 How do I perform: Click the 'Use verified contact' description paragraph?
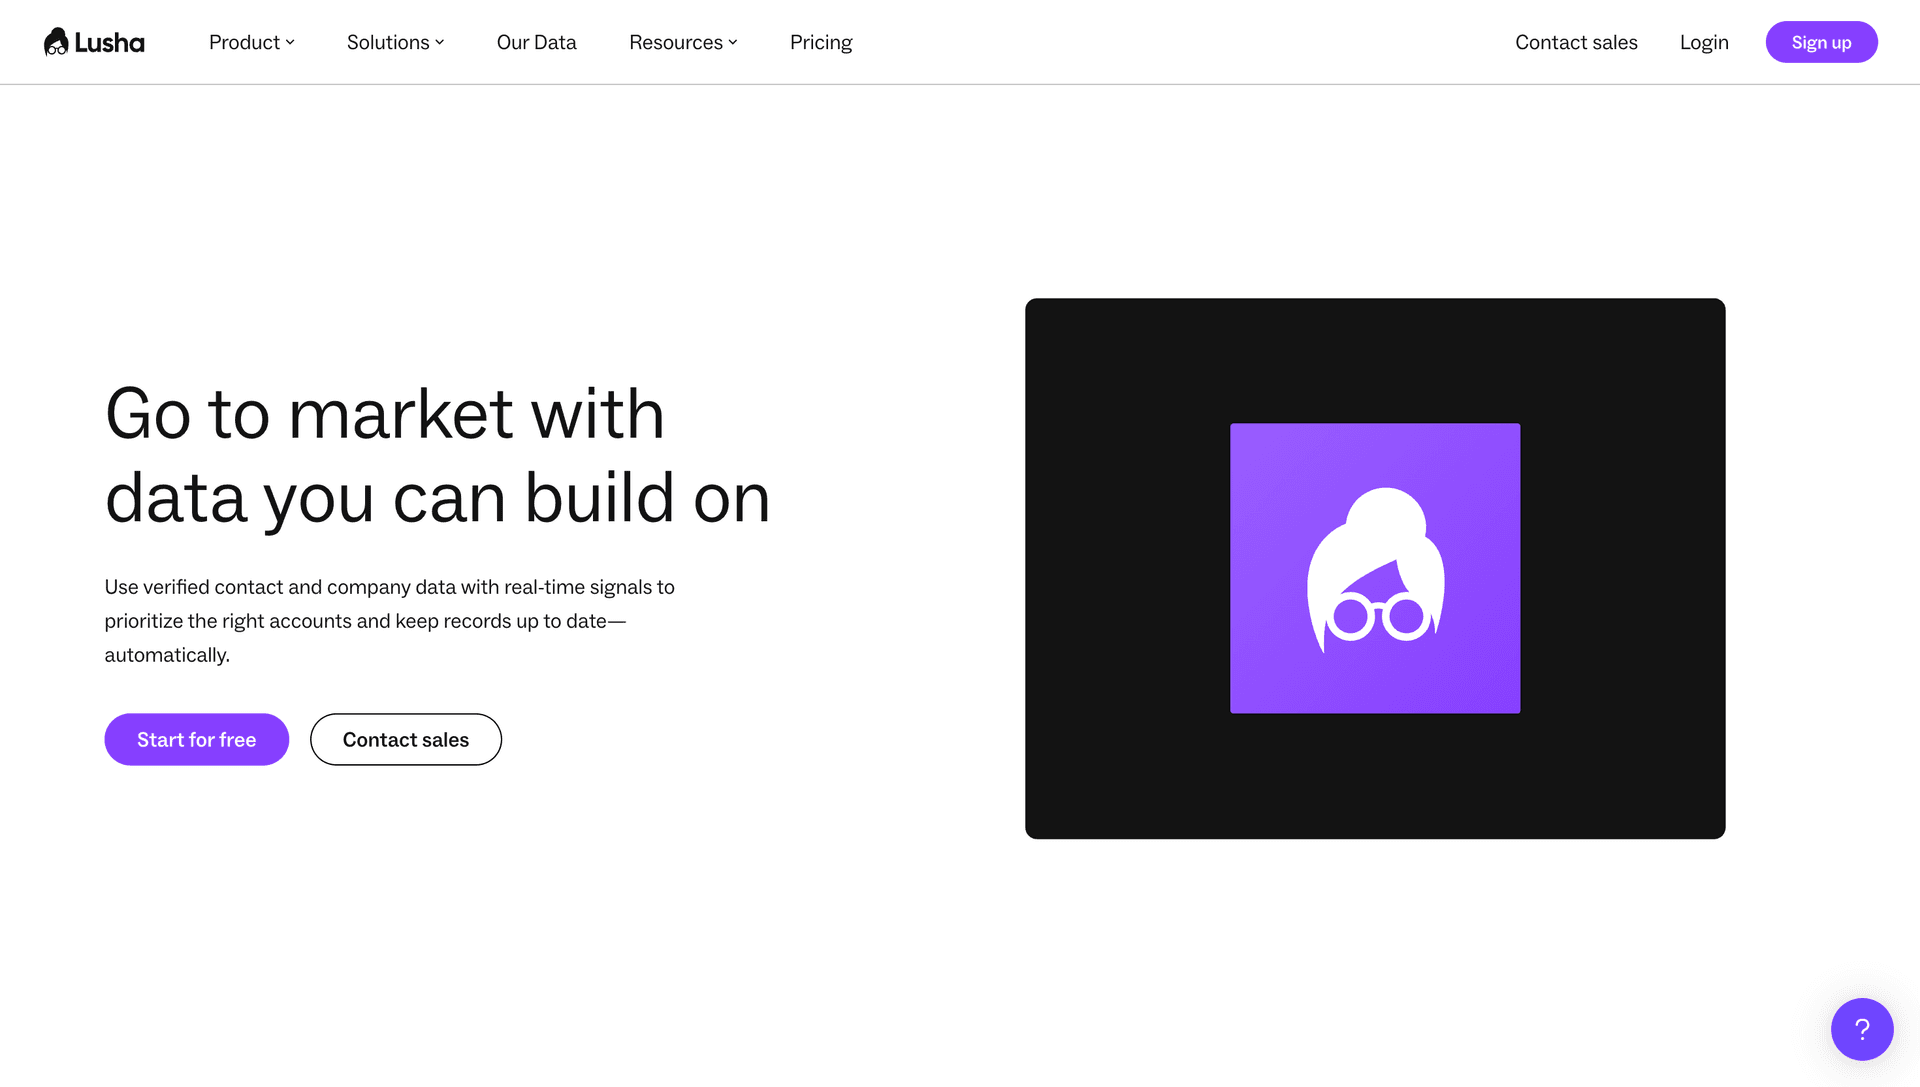tap(389, 620)
